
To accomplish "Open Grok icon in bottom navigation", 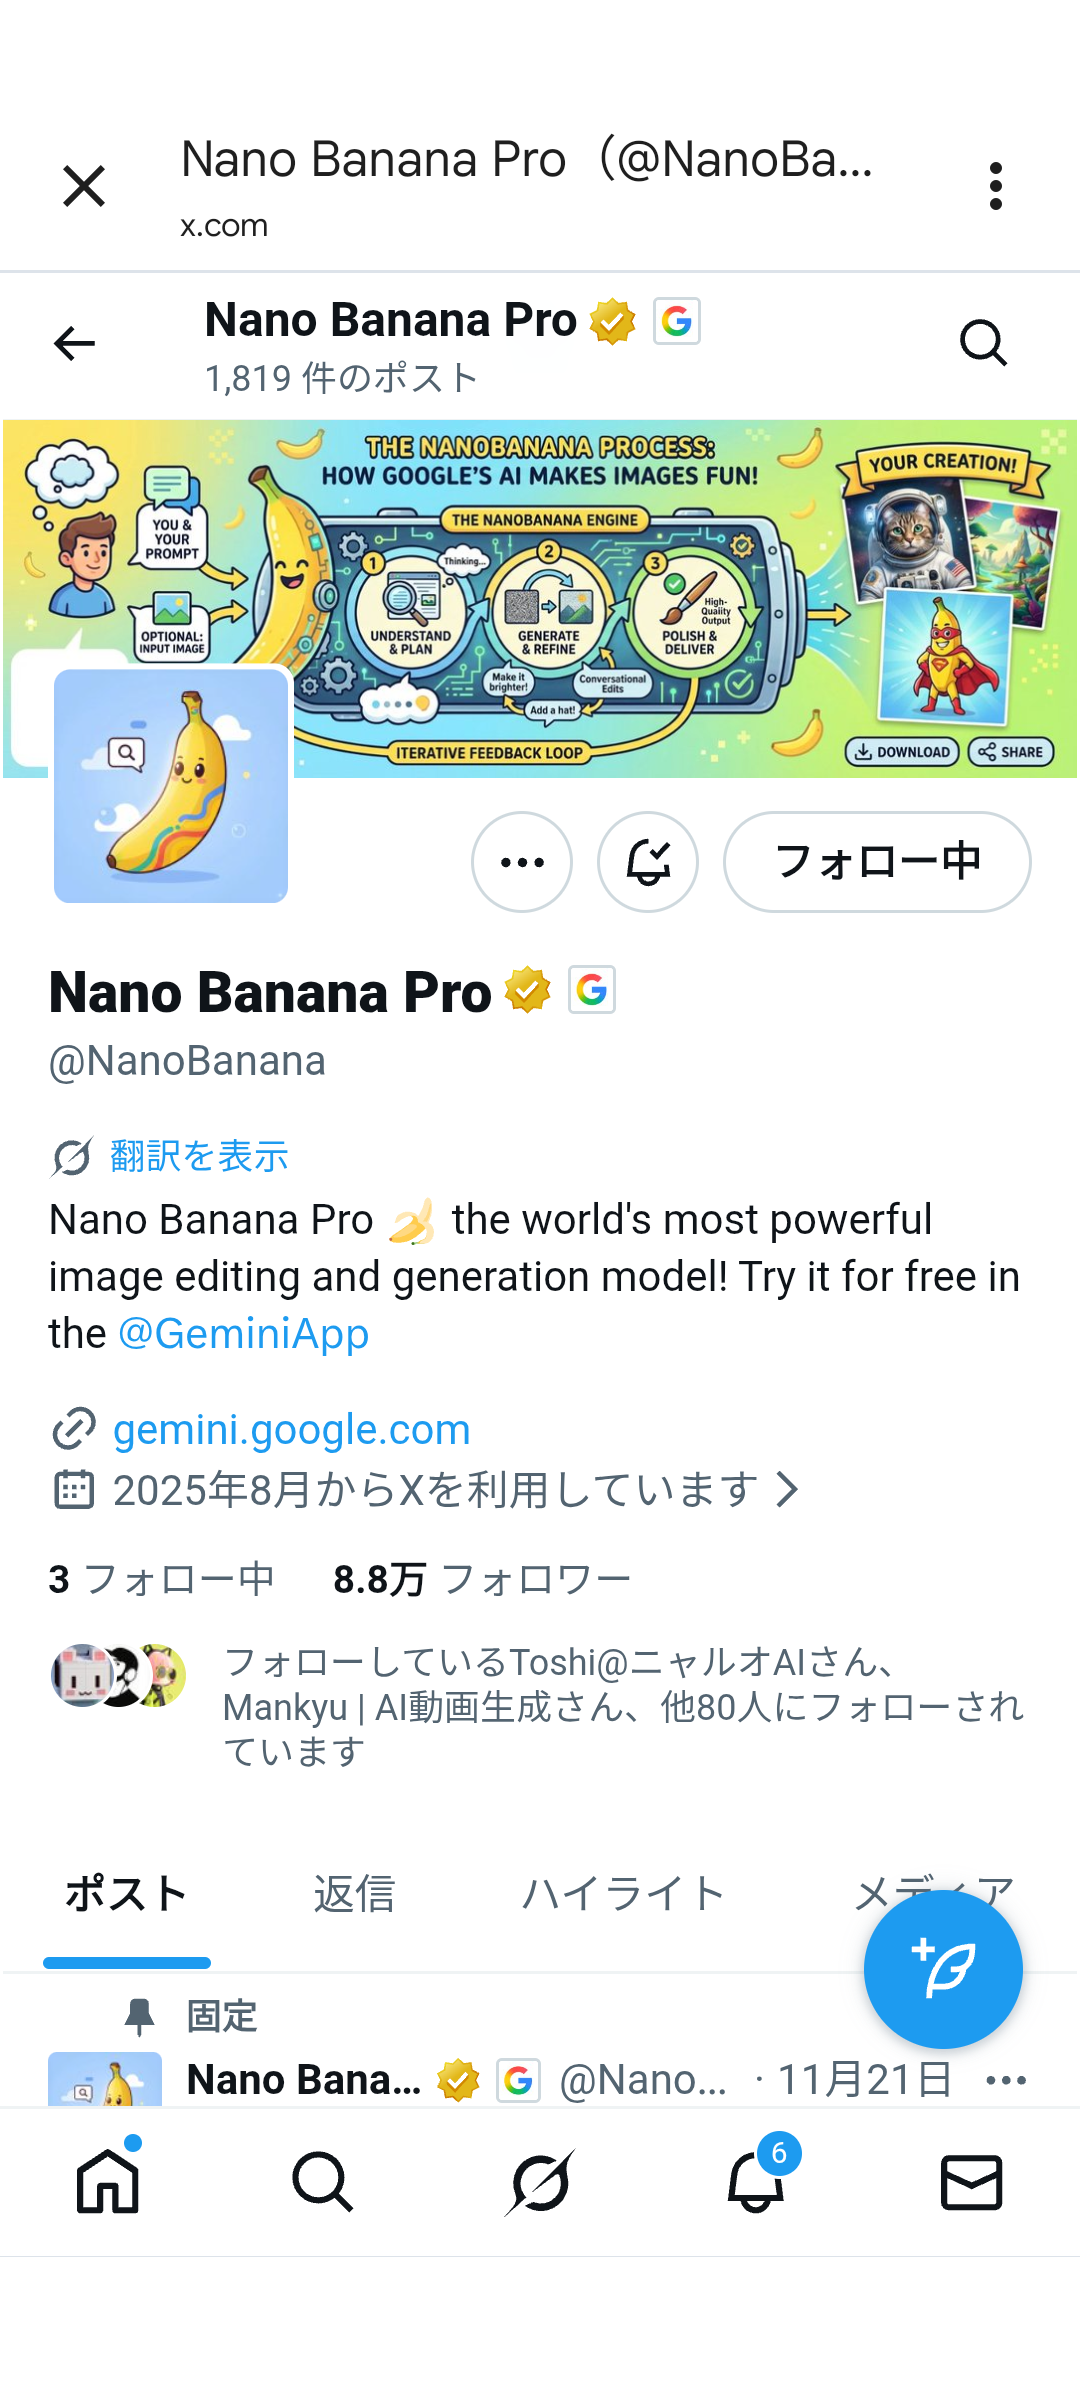I will 540,2181.
